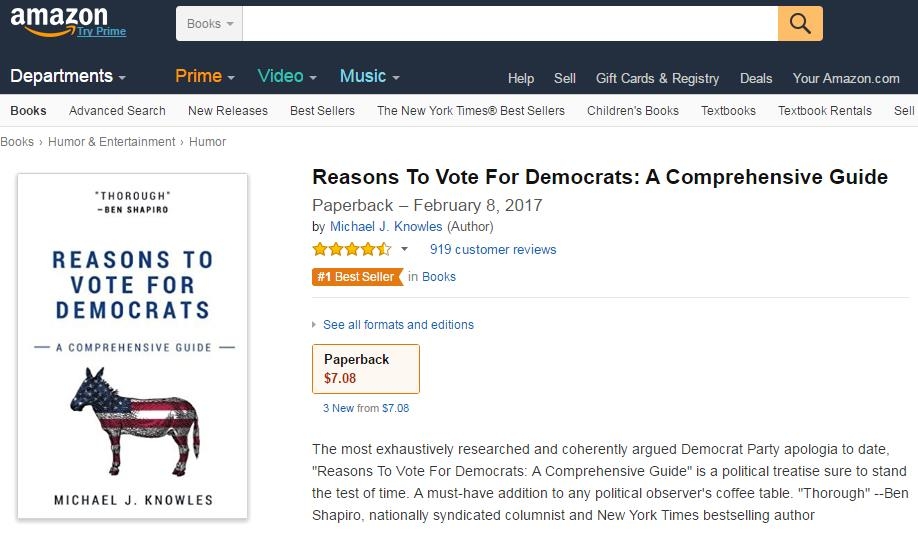Click the book cover thumbnail
This screenshot has width=918, height=536.
[133, 345]
